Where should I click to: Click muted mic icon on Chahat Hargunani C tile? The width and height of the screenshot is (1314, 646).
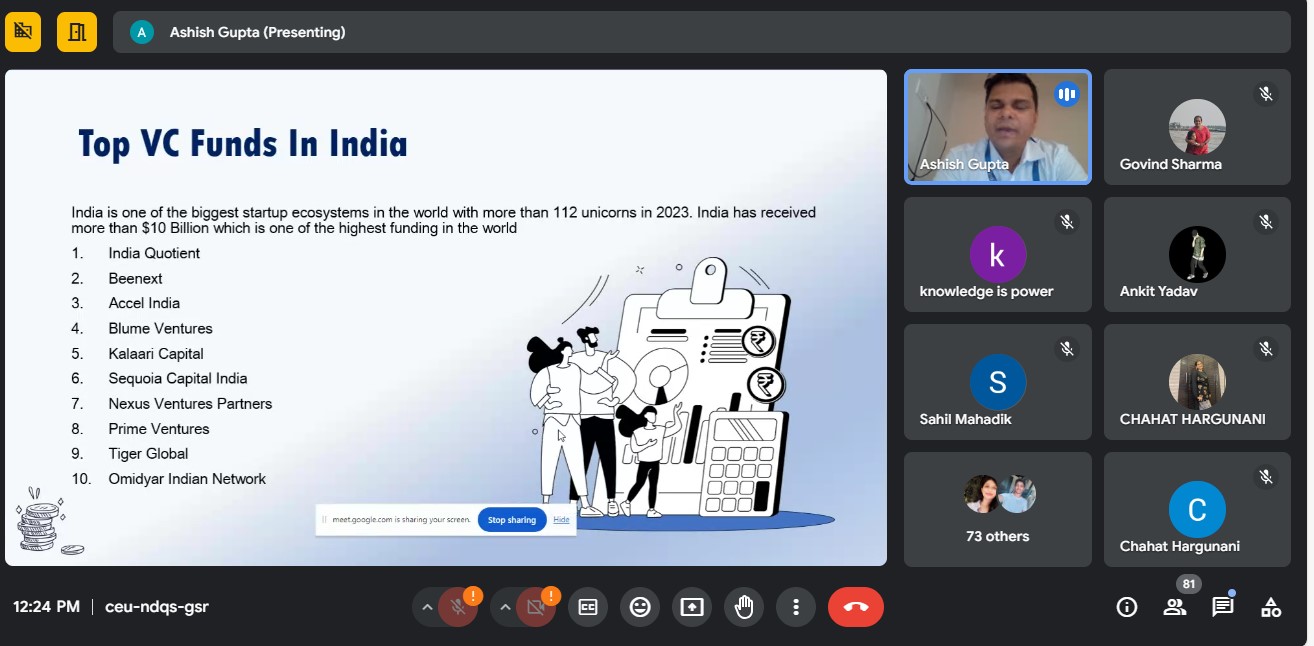coord(1266,476)
